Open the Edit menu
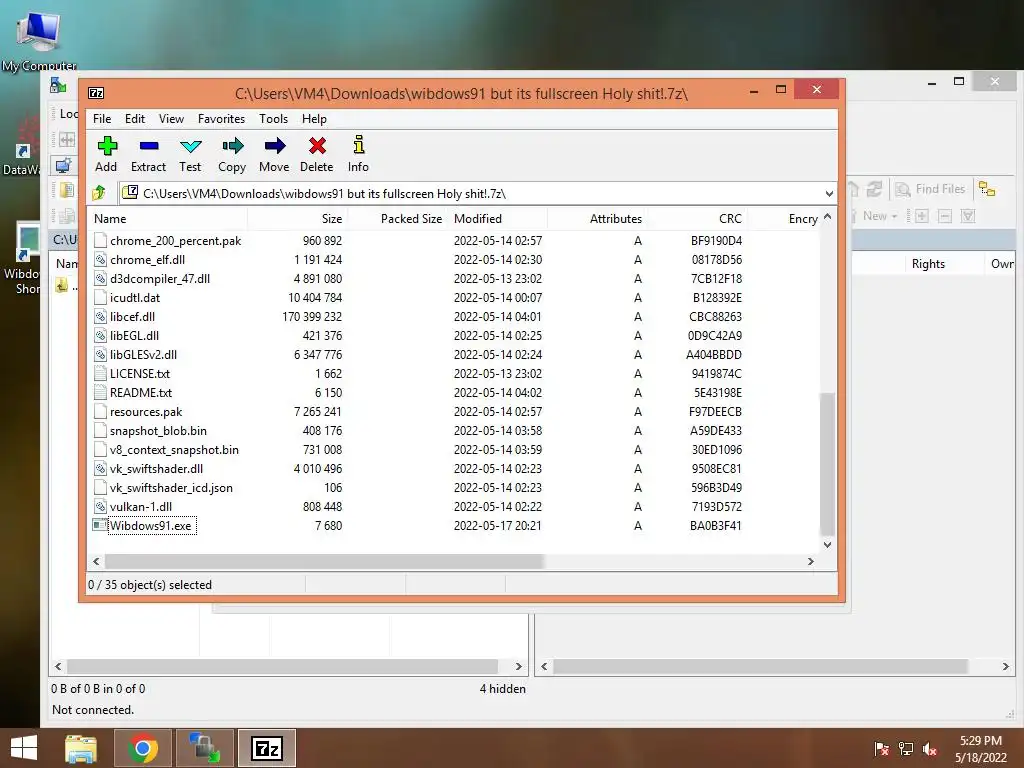Image resolution: width=1024 pixels, height=768 pixels. [x=135, y=119]
